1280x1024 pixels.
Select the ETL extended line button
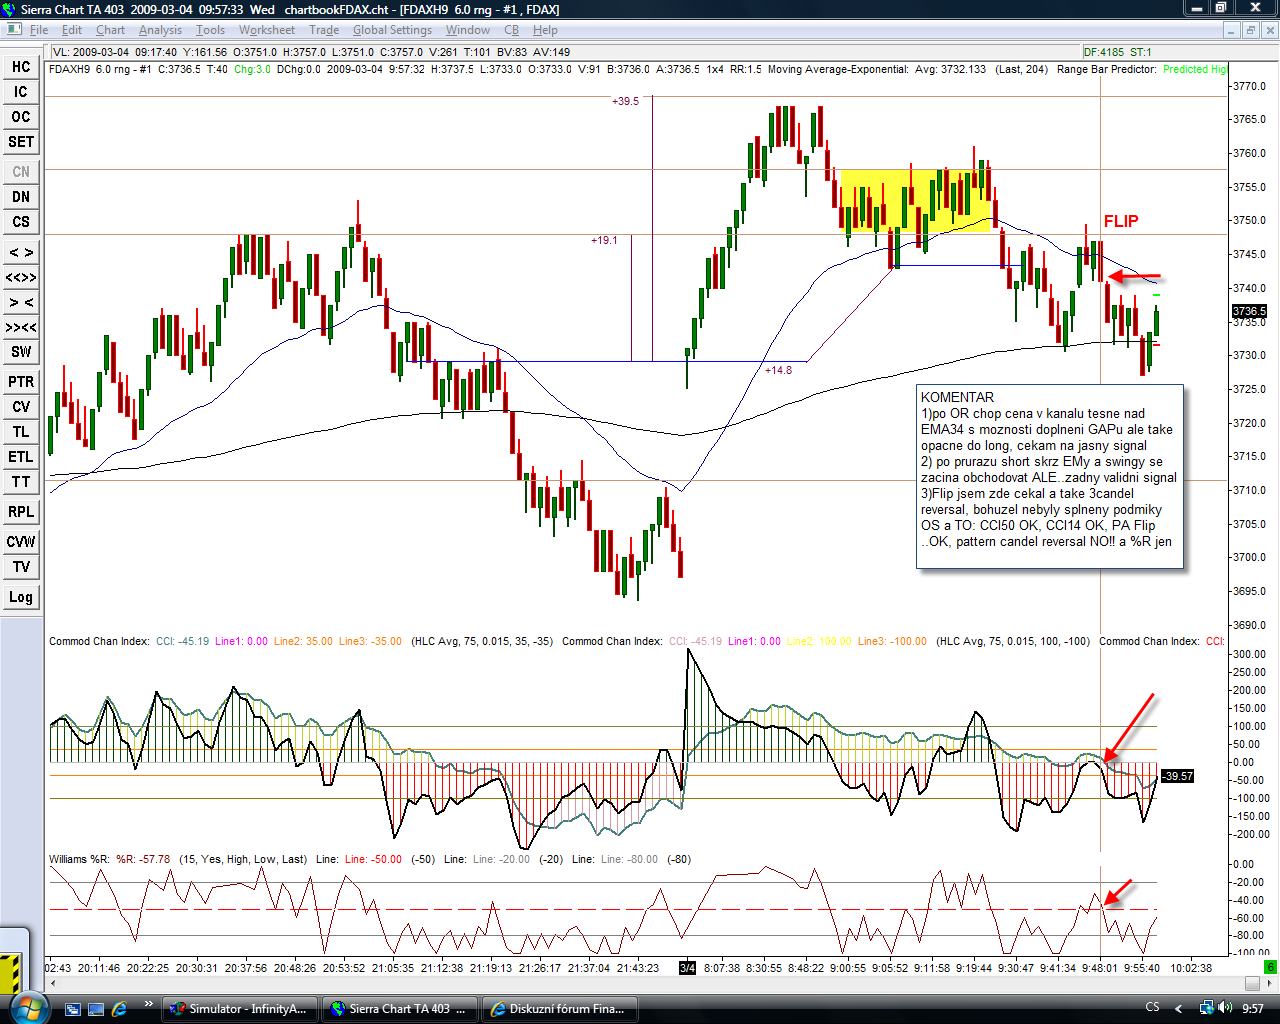pyautogui.click(x=21, y=457)
